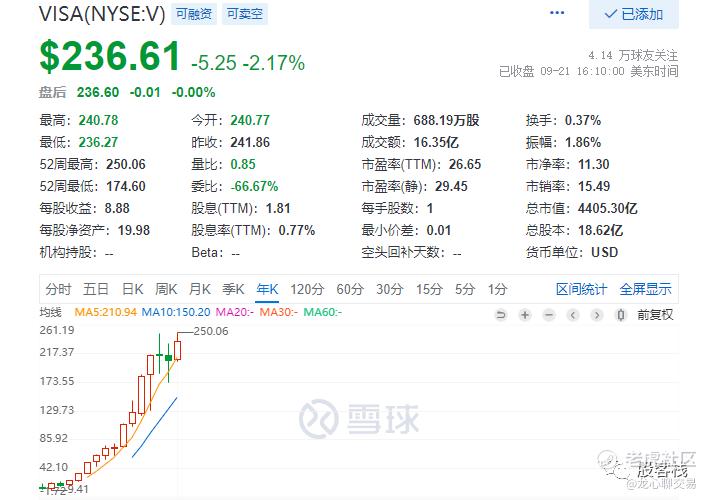Click the 可卖空 tag

(x=245, y=14)
